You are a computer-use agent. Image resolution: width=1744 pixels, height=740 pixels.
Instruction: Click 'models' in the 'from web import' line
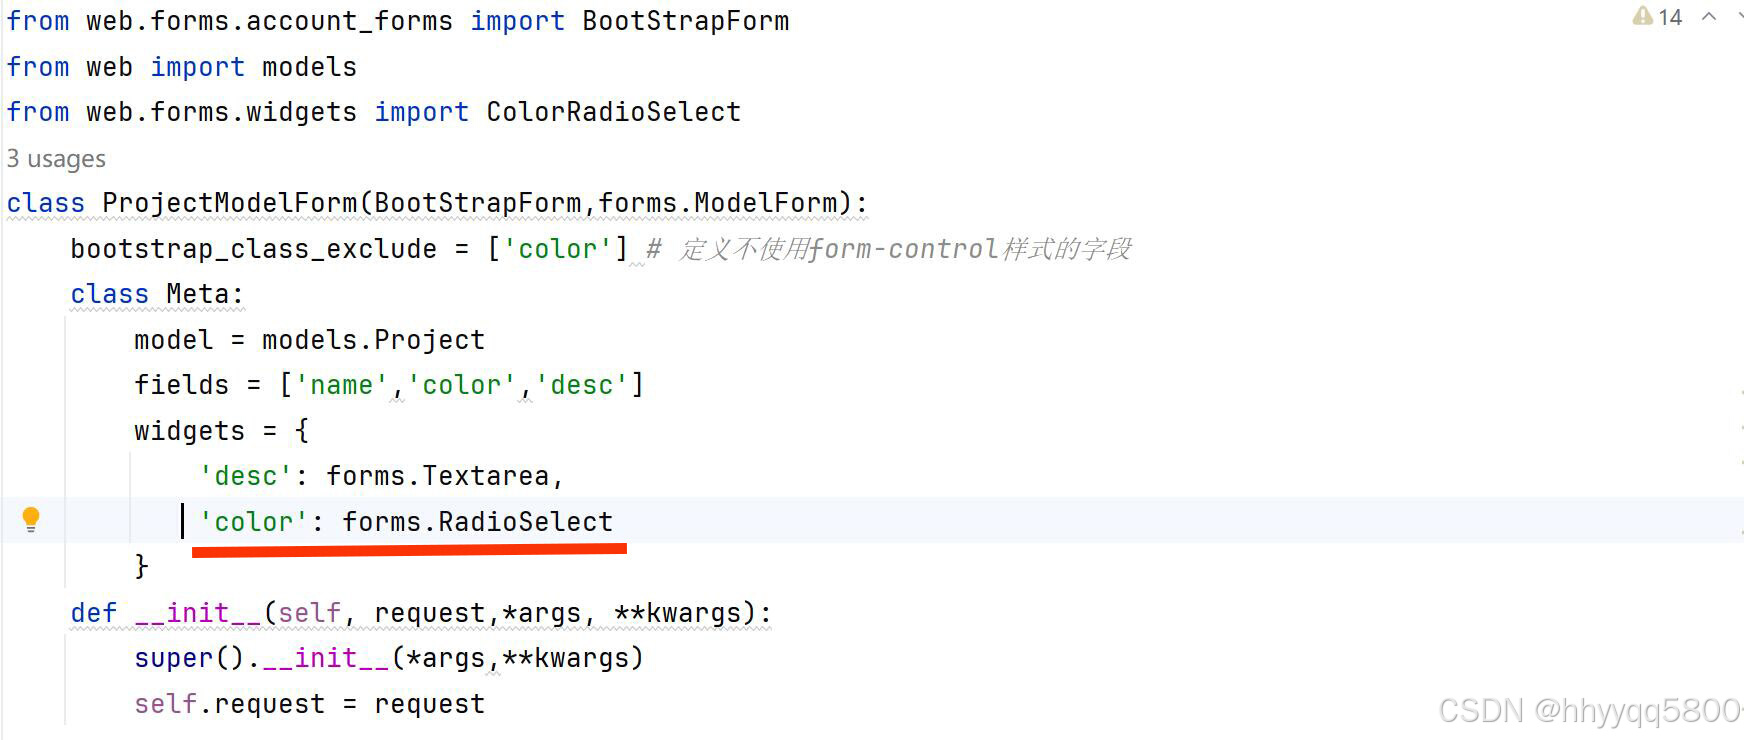(309, 67)
